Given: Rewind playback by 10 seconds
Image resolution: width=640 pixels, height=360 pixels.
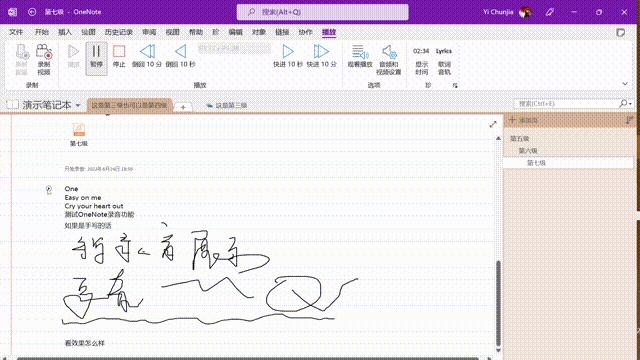Looking at the screenshot, I should (x=180, y=56).
